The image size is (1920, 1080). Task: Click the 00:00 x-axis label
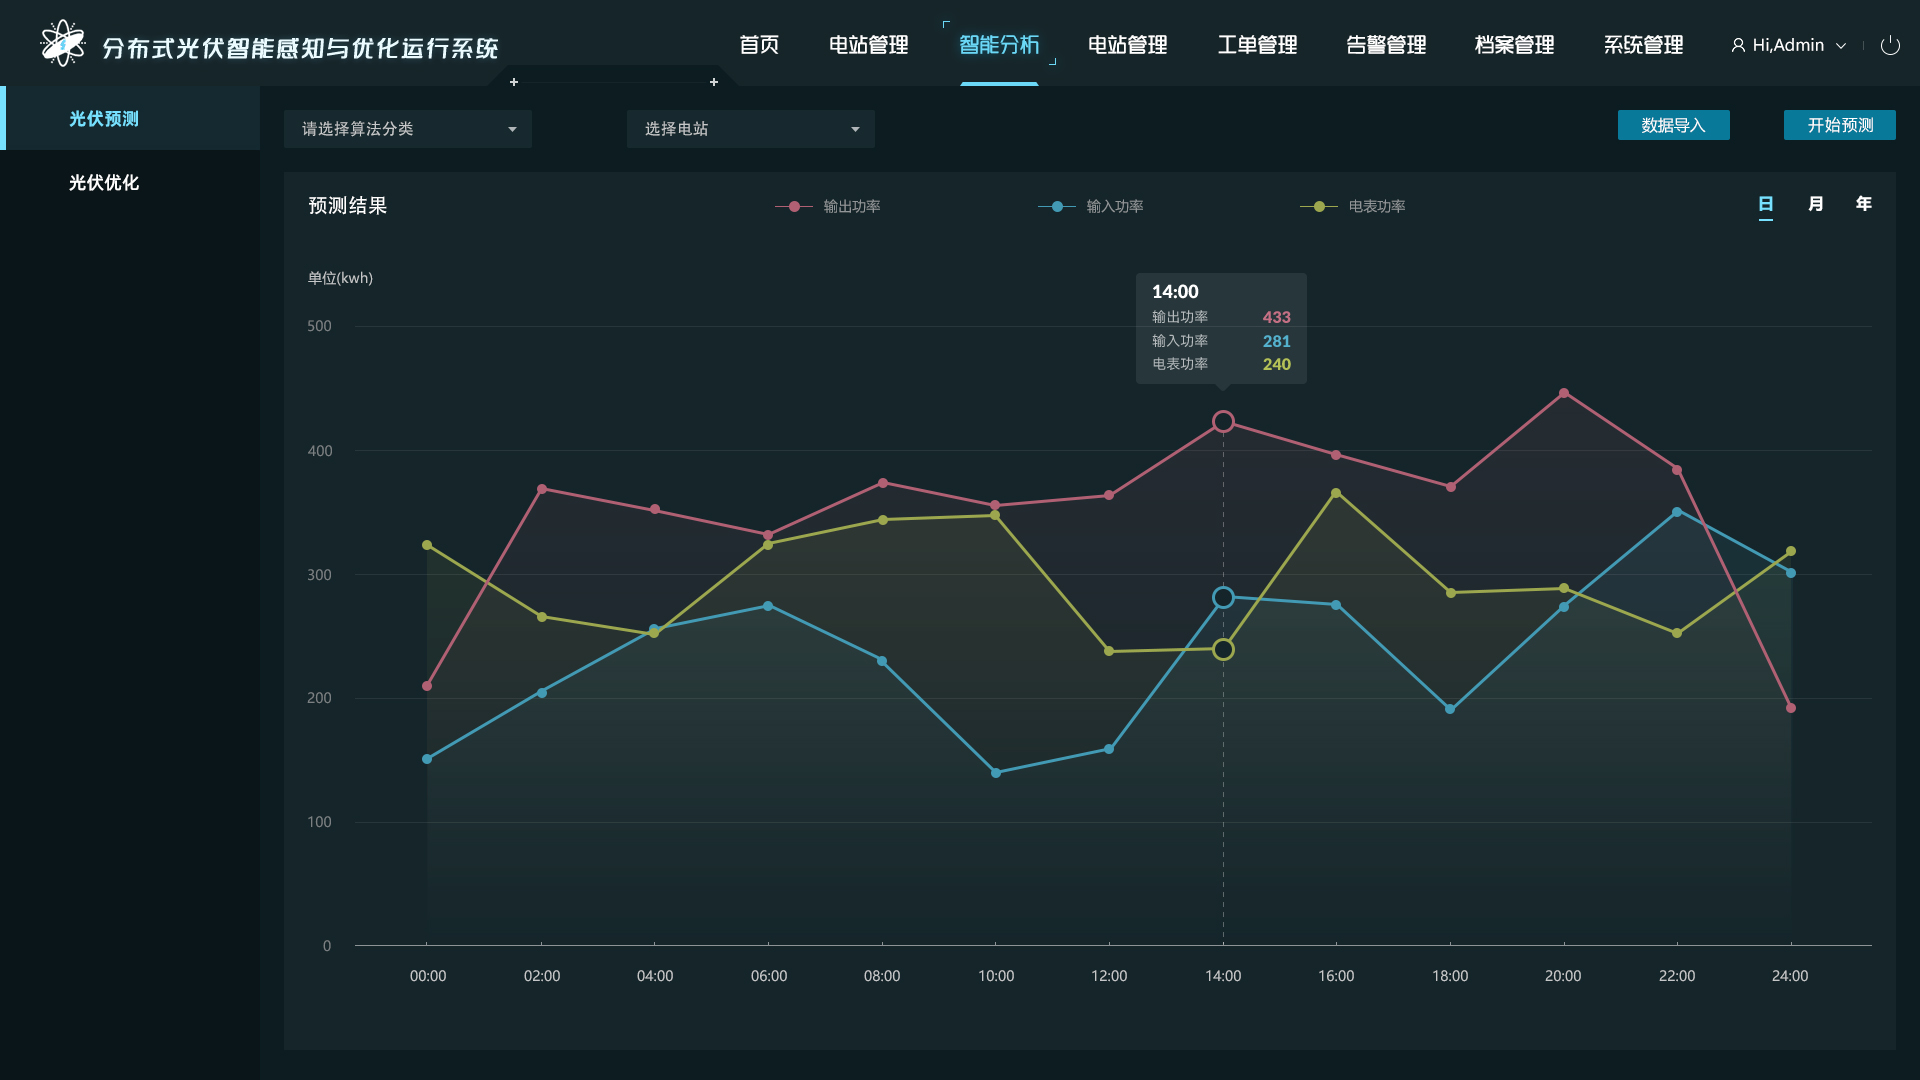tap(428, 976)
